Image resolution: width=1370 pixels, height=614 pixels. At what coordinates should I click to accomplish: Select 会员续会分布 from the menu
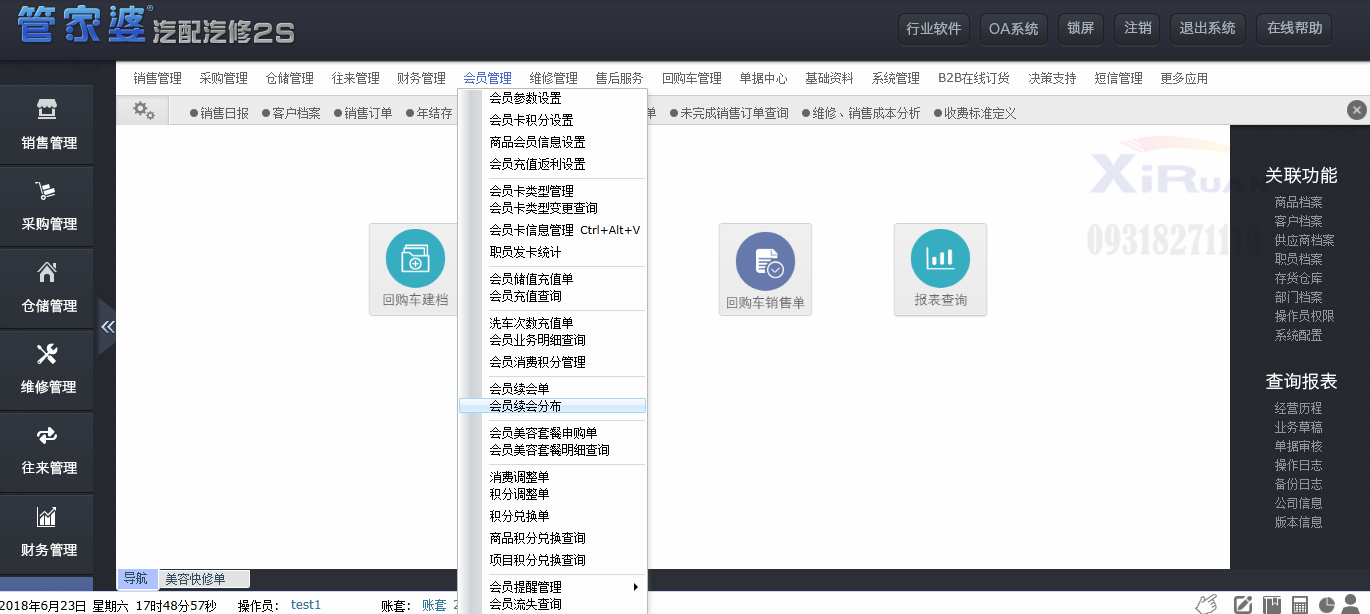(525, 406)
